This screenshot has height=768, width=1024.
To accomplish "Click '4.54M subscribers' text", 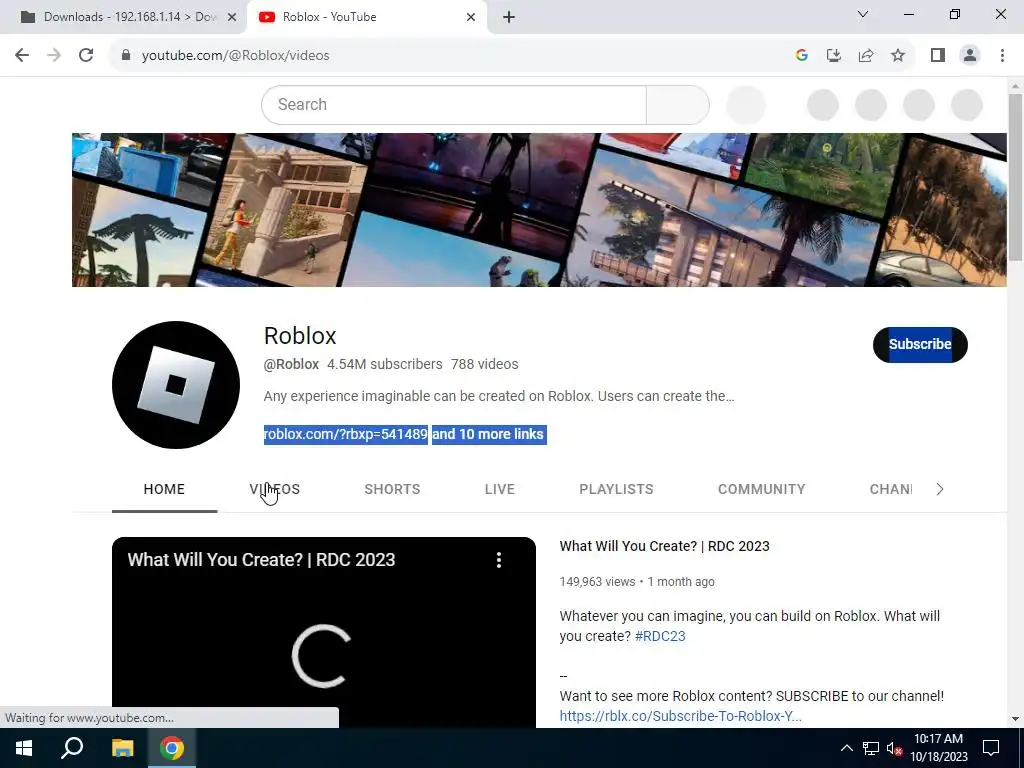I will click(385, 364).
